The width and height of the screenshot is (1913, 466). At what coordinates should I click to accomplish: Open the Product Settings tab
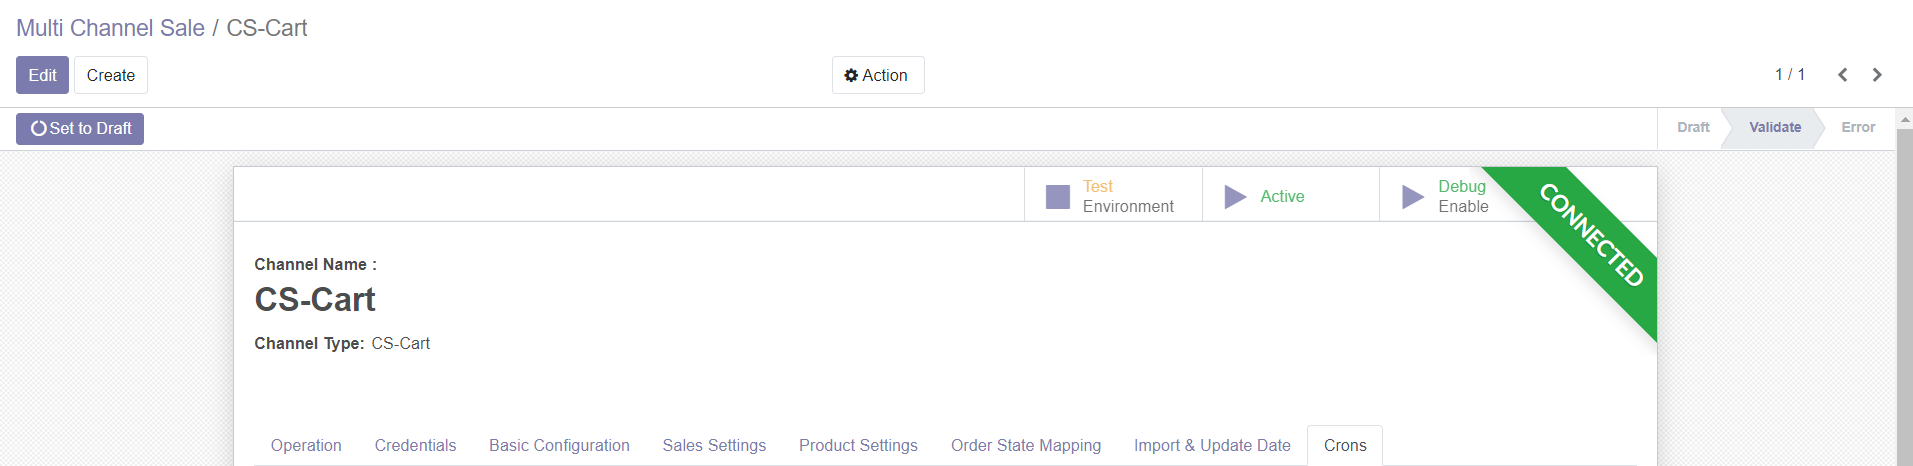(857, 446)
